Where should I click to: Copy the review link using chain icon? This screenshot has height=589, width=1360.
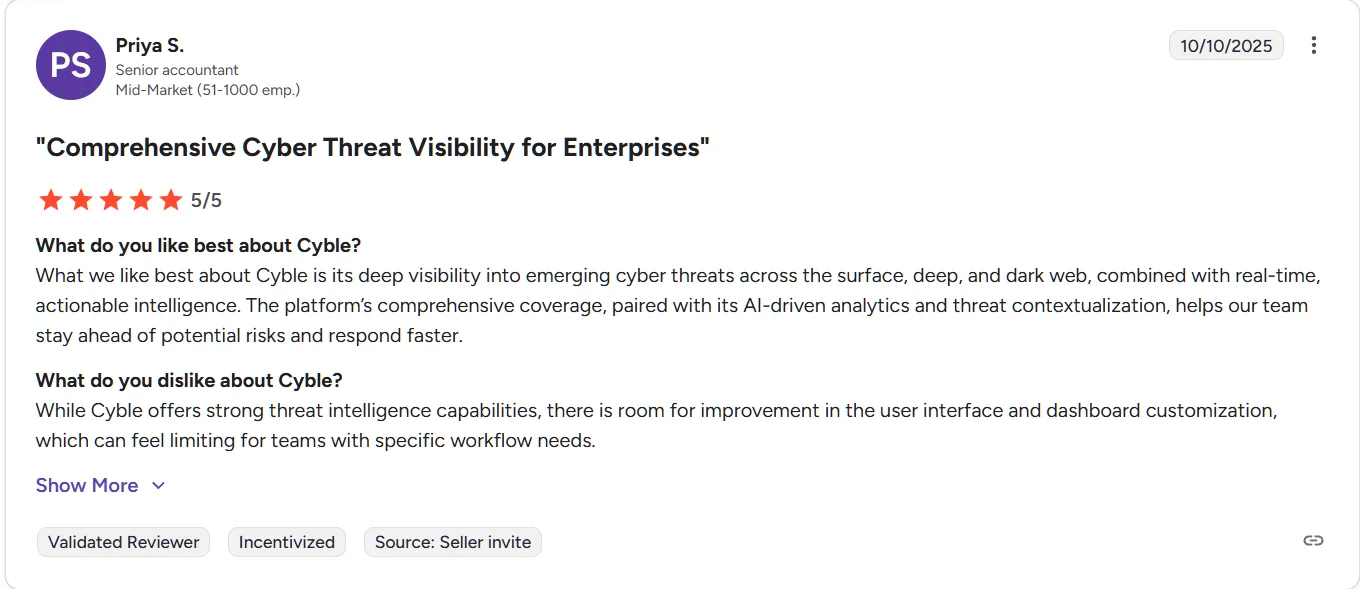click(x=1313, y=541)
